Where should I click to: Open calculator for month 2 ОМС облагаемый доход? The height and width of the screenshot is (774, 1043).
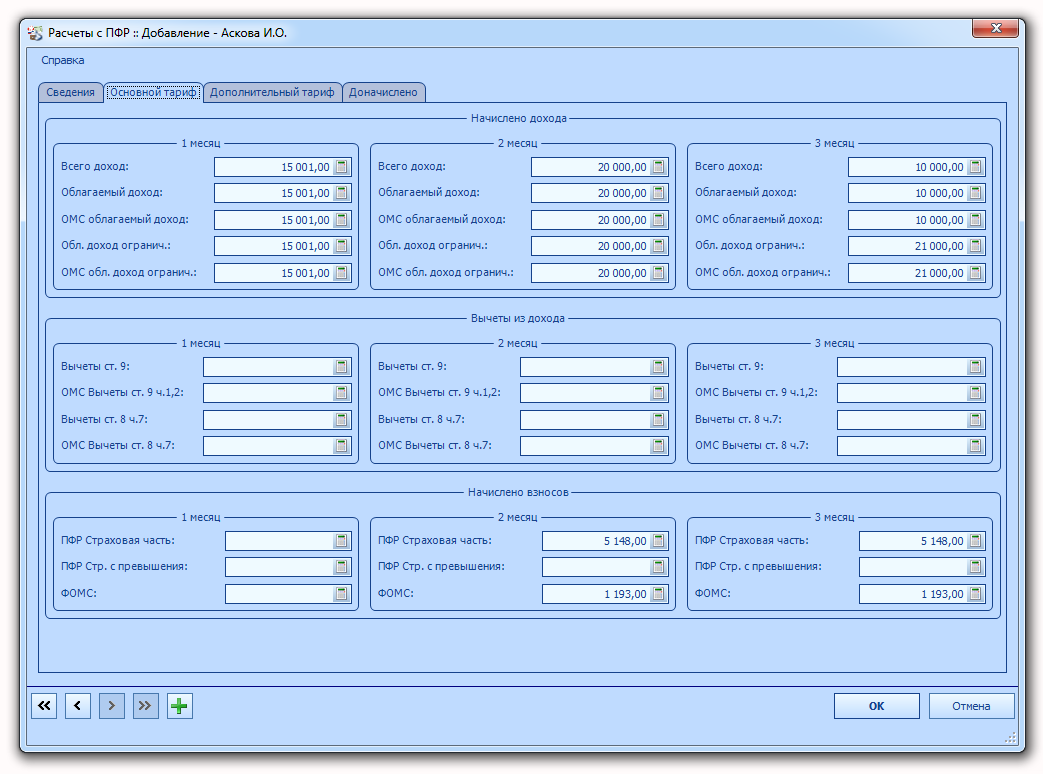659,220
